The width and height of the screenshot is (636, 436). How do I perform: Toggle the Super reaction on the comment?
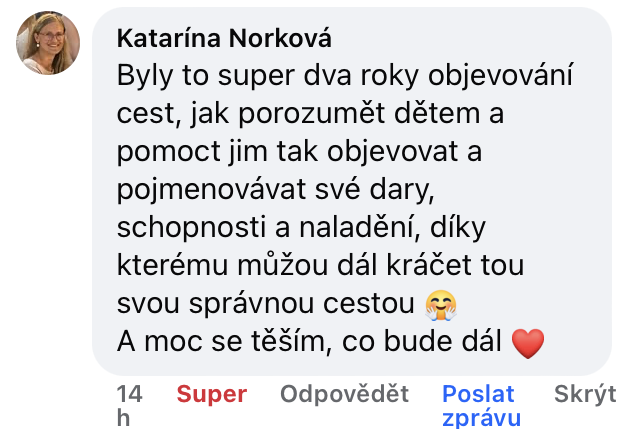[x=212, y=394]
